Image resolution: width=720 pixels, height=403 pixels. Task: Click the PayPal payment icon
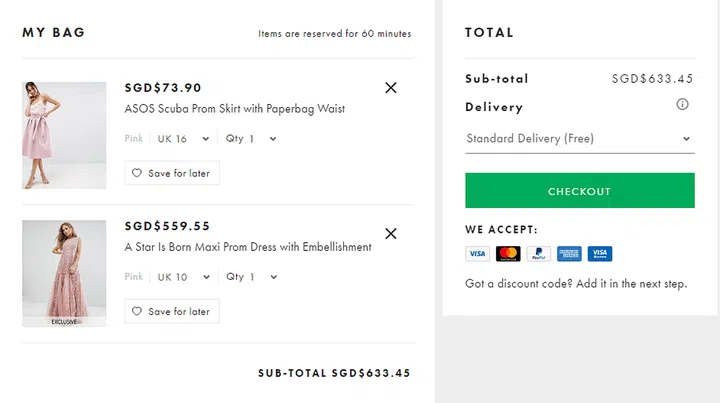click(538, 254)
